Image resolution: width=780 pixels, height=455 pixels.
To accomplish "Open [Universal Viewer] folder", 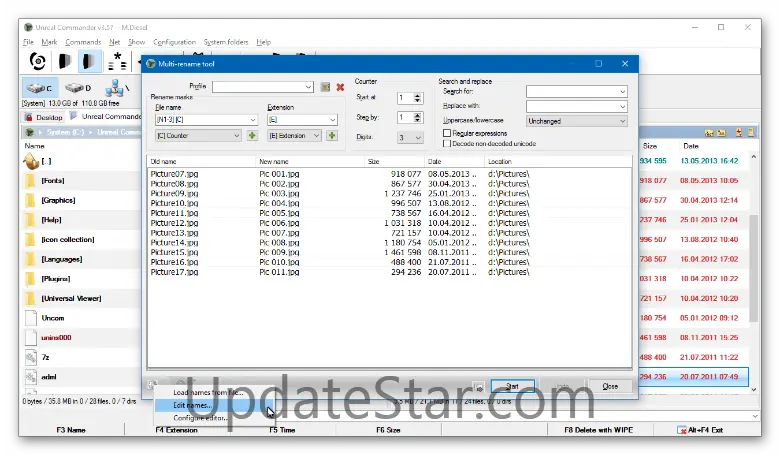I will point(71,298).
